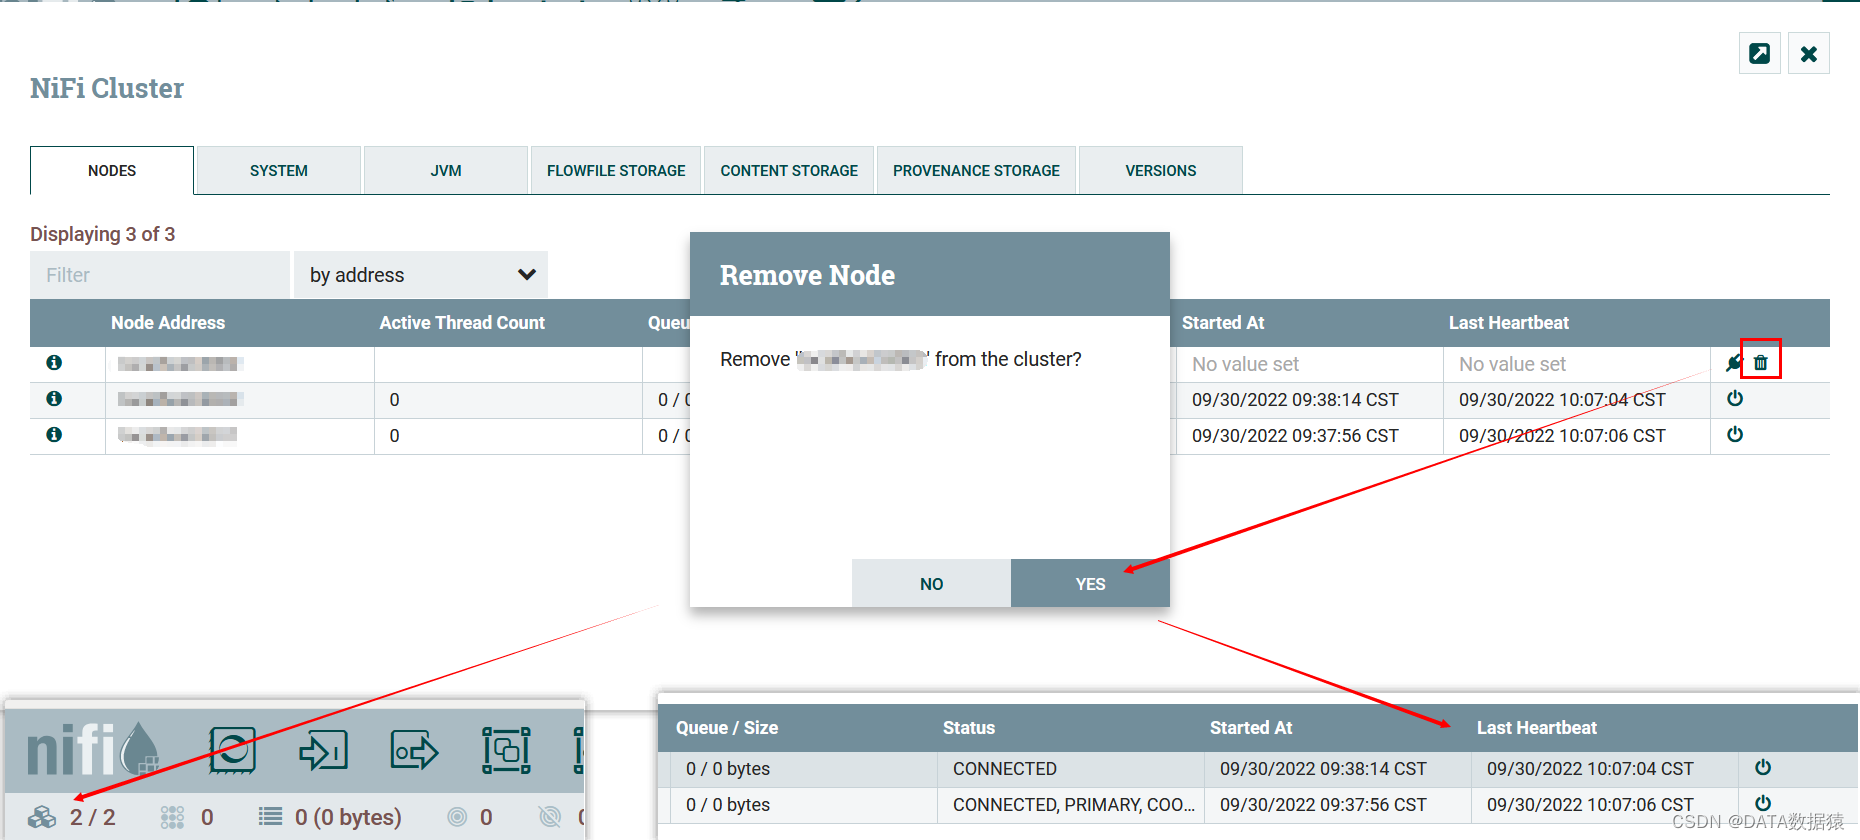This screenshot has height=840, width=1860.
Task: Click the power icon in the 10:07:06 main table row
Action: click(1735, 435)
